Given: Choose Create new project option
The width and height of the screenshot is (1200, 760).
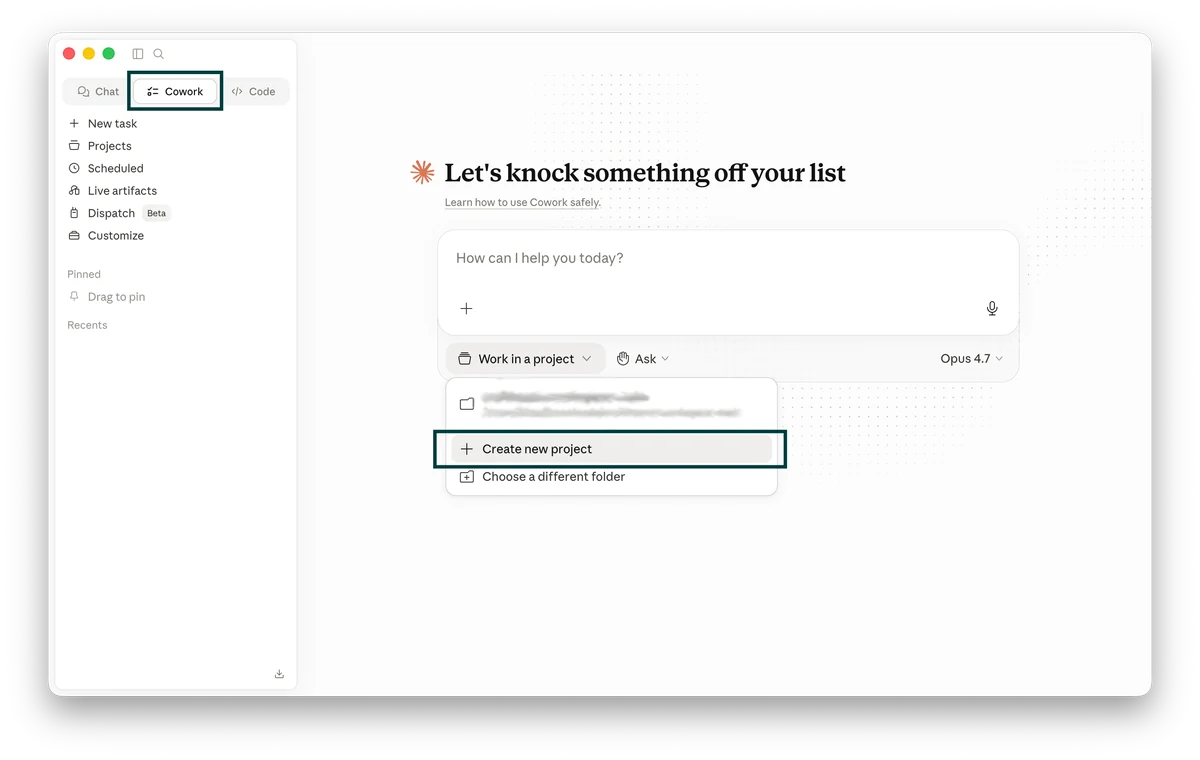Looking at the screenshot, I should click(x=611, y=449).
